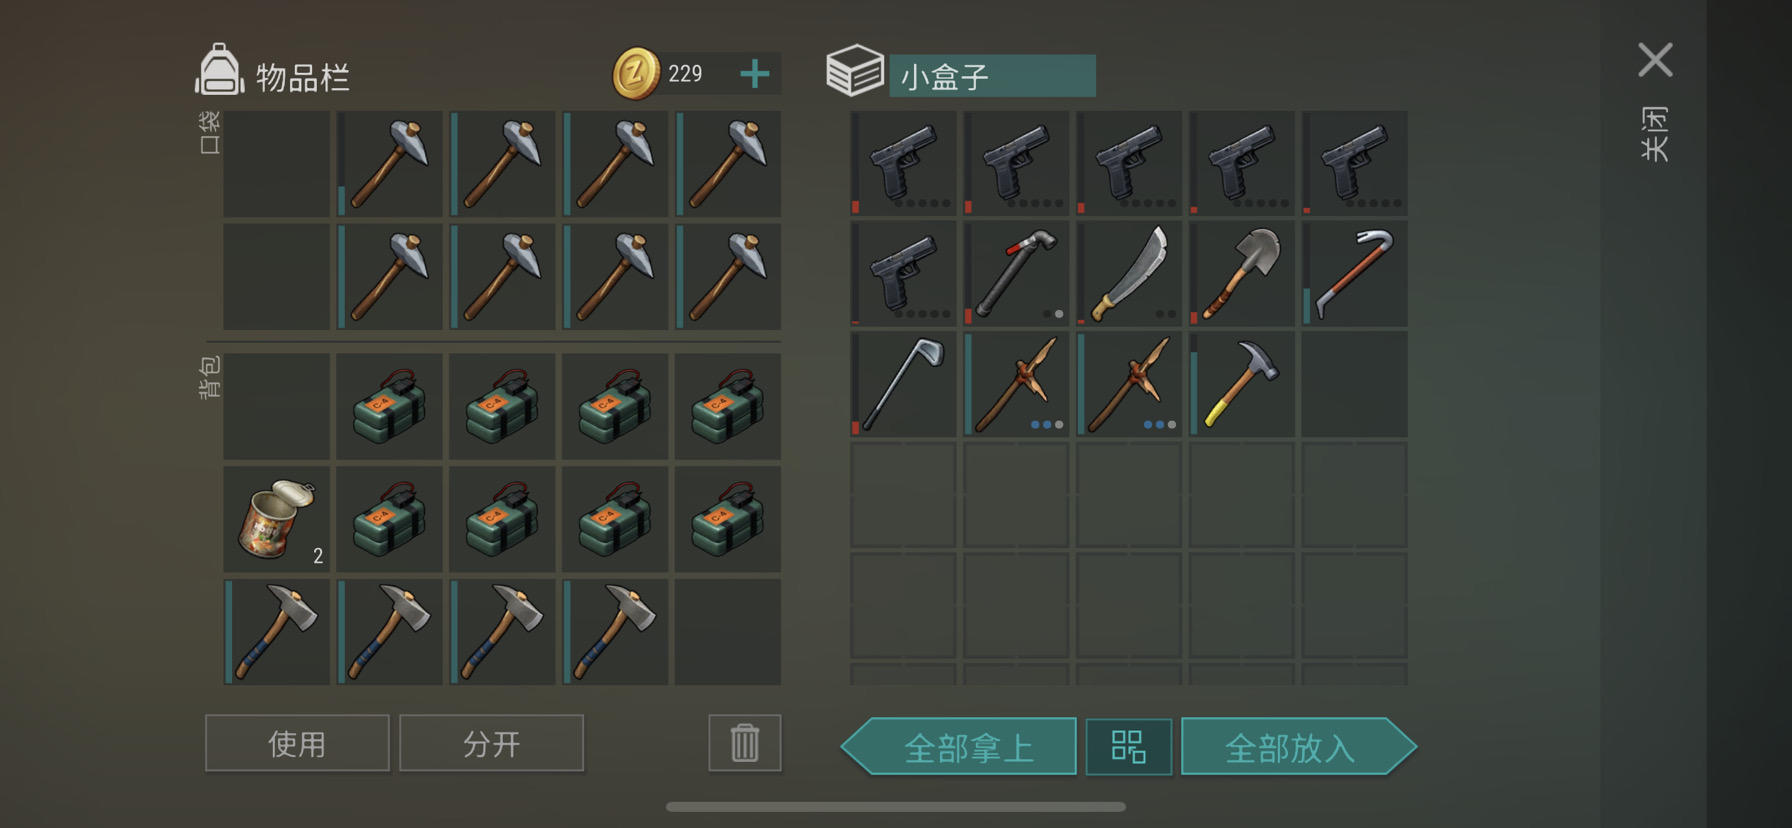Viewport: 1792px width, 828px height.
Task: Click the sort grid icon button
Action: (x=1129, y=746)
